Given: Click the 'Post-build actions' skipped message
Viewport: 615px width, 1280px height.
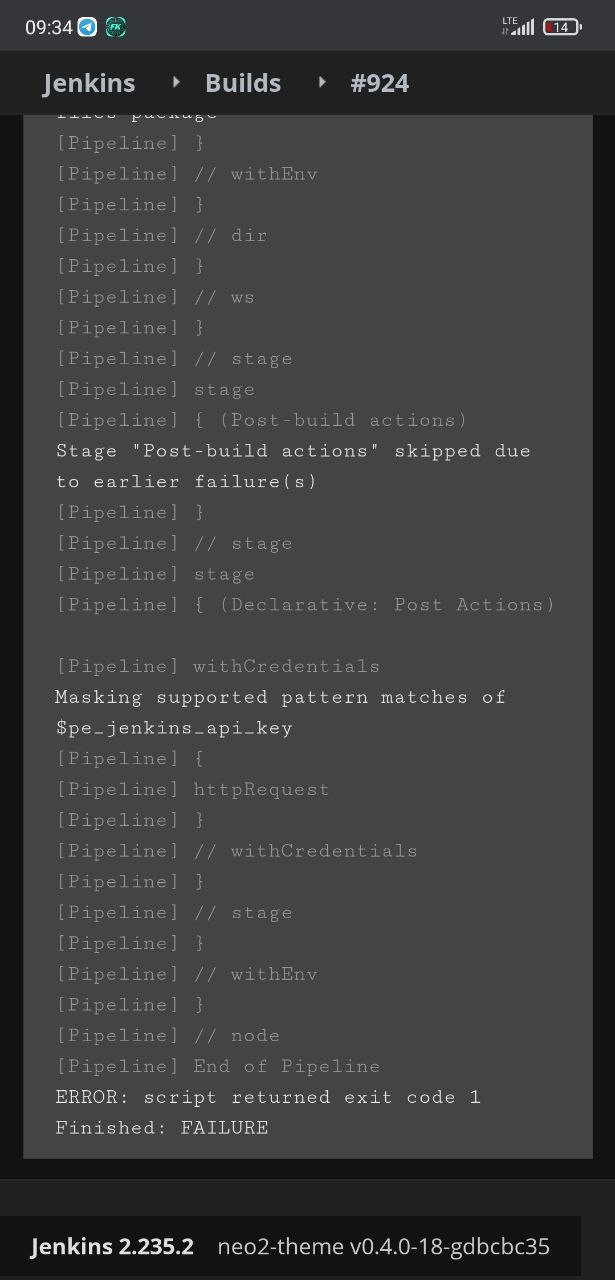Looking at the screenshot, I should (293, 466).
